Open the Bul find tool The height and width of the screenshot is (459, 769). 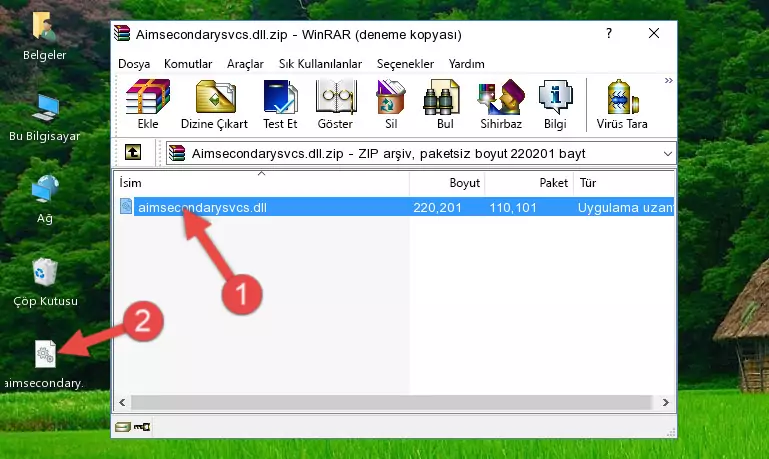[x=444, y=104]
